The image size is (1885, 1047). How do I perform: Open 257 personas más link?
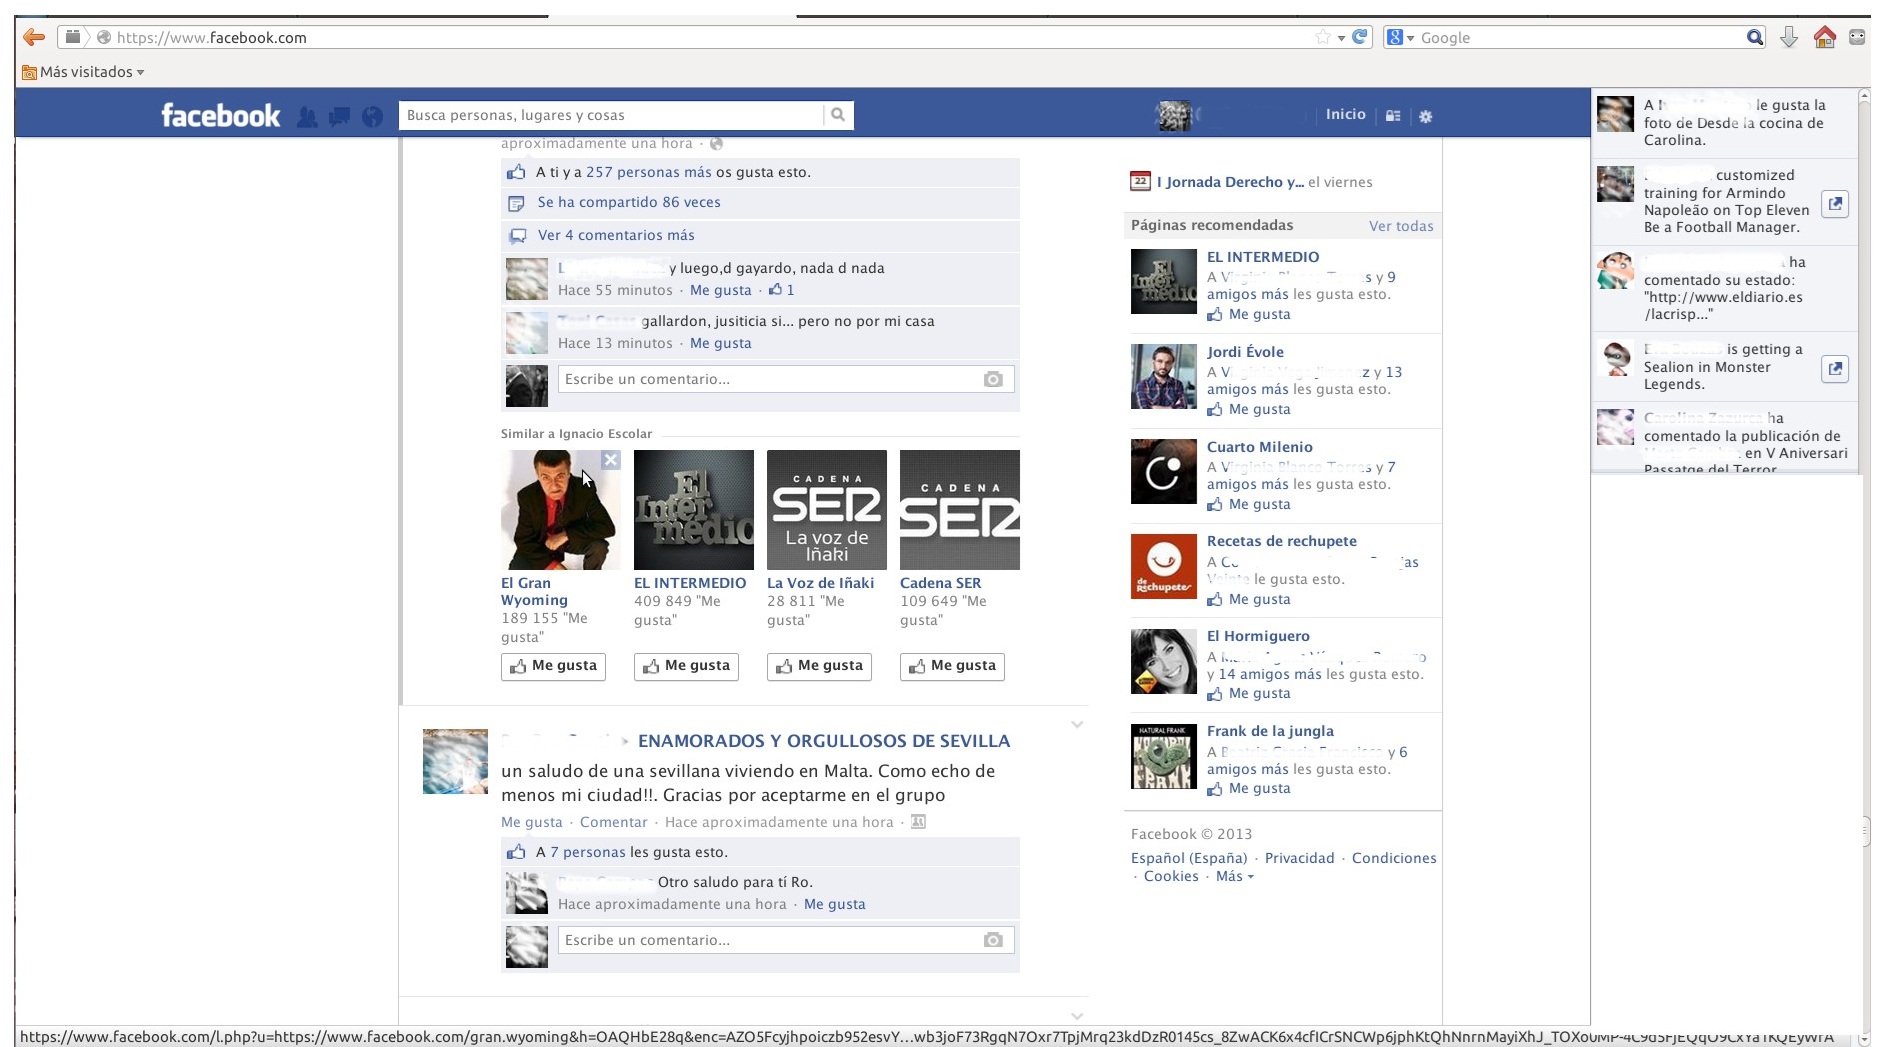click(x=649, y=172)
